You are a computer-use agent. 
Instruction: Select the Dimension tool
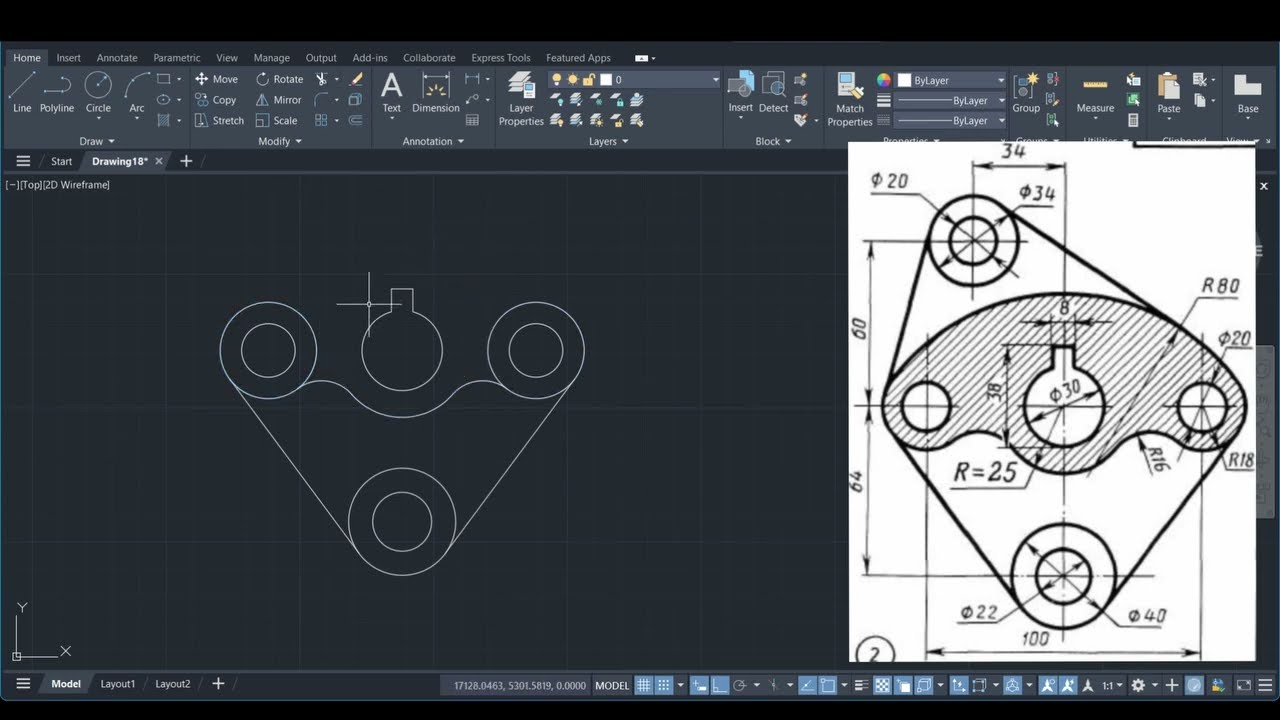436,93
